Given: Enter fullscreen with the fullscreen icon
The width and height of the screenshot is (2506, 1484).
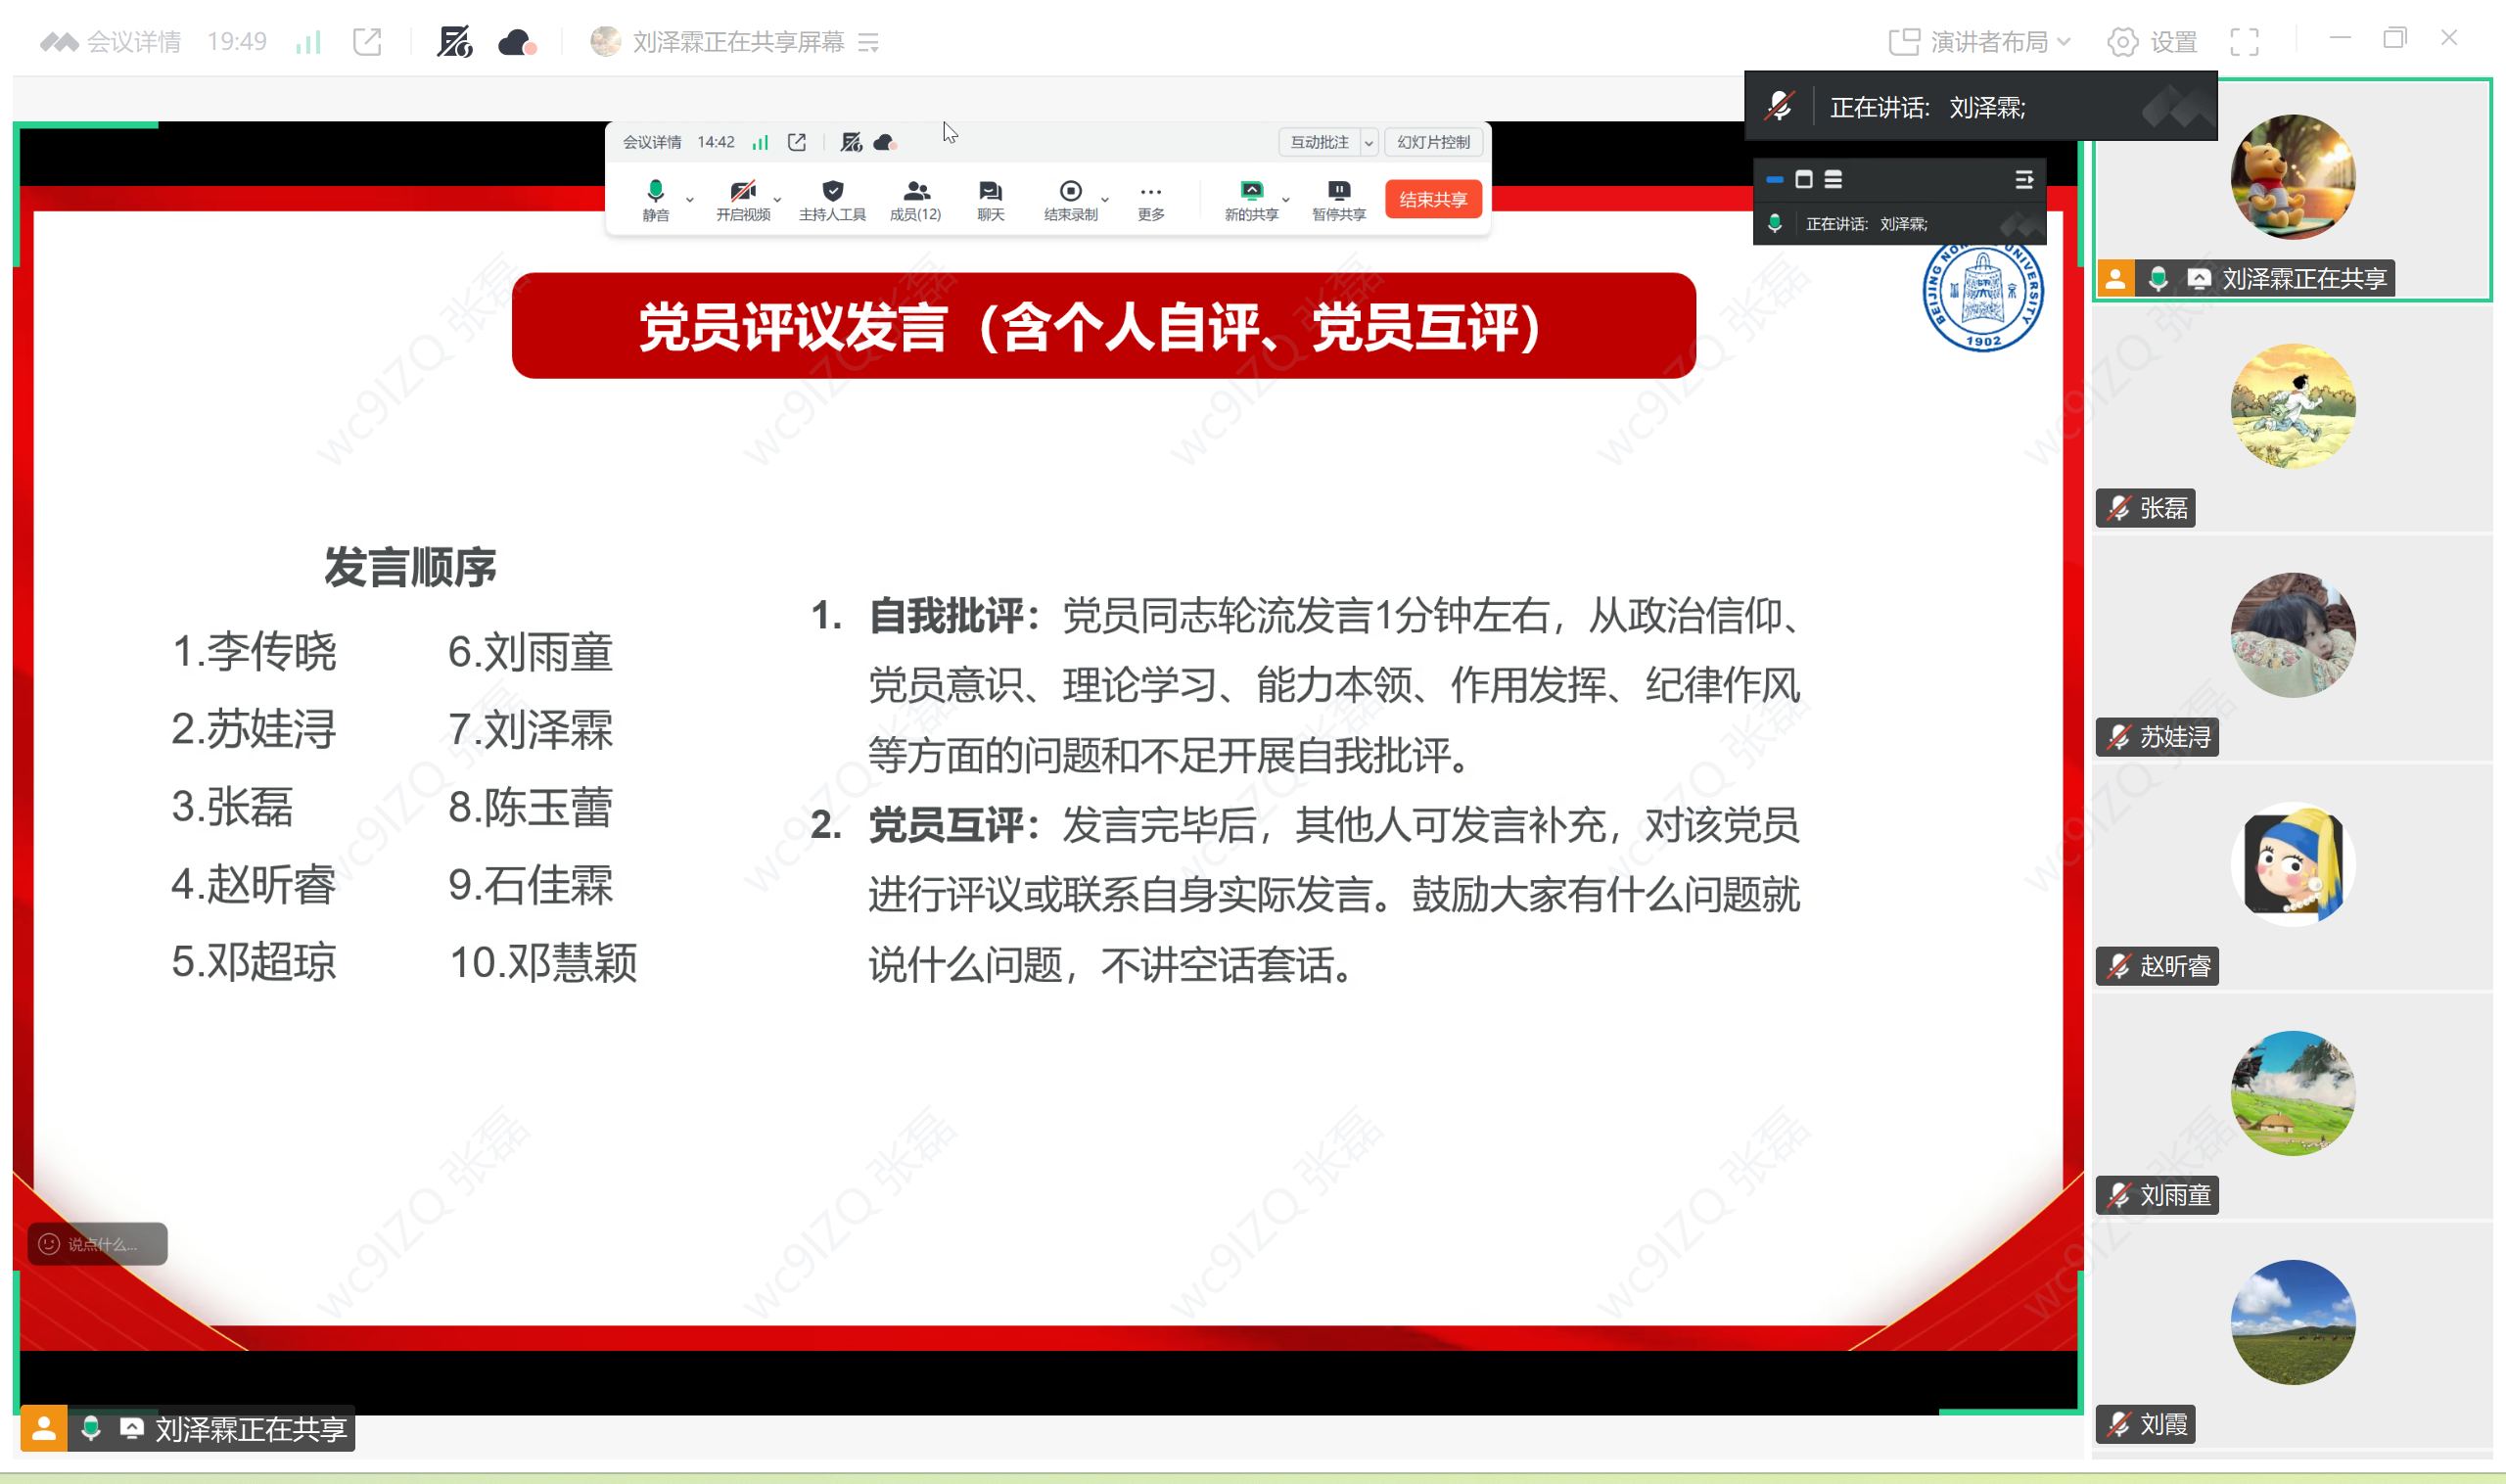Looking at the screenshot, I should [2243, 42].
